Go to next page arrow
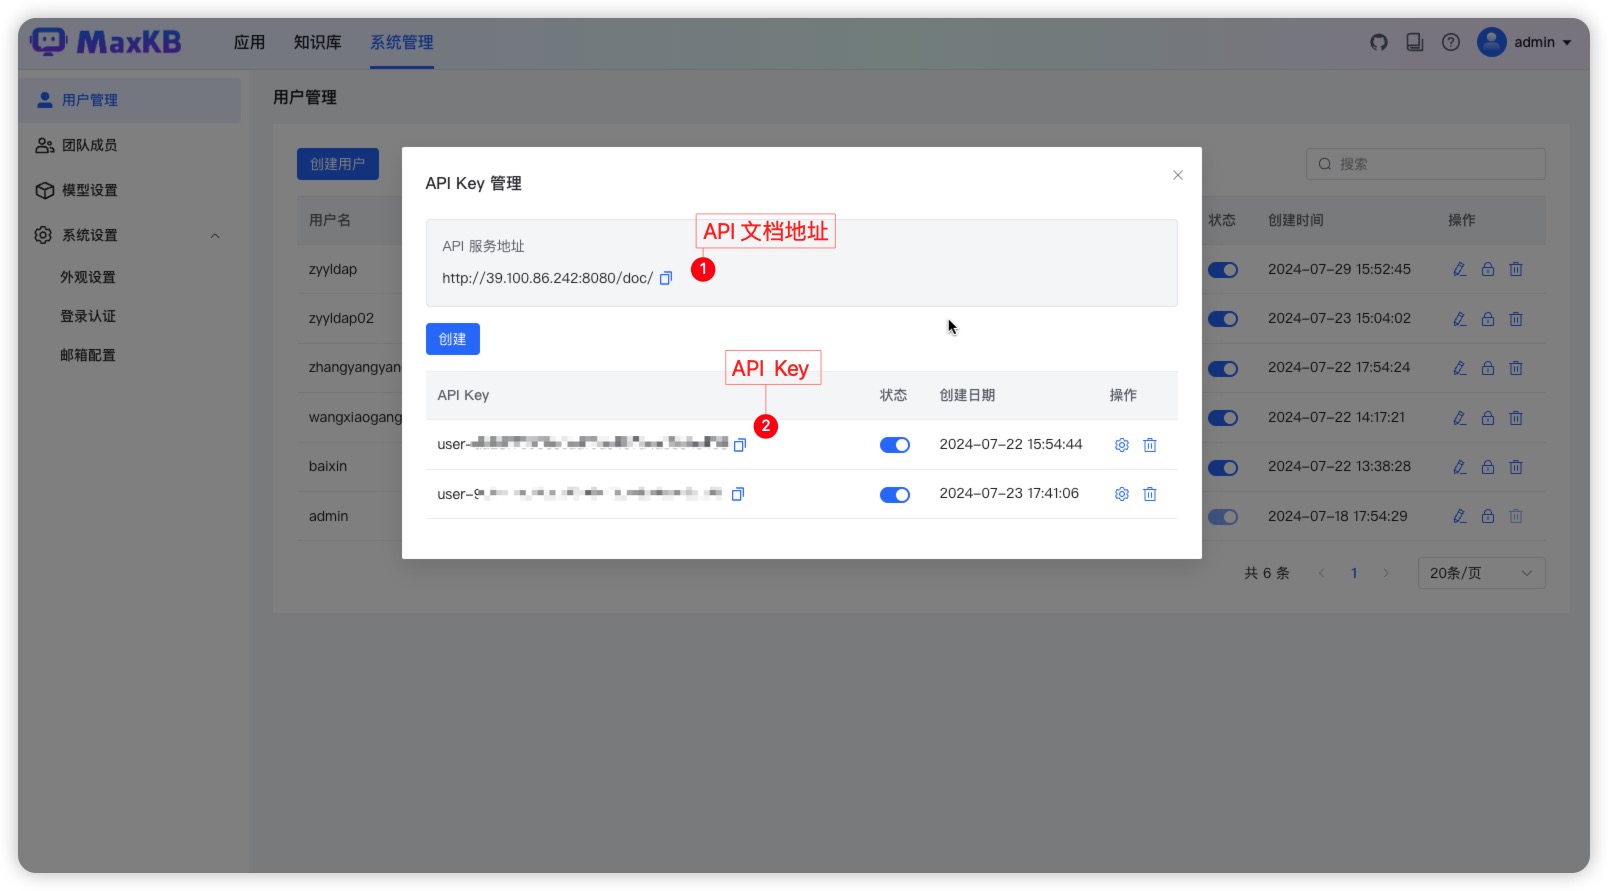This screenshot has width=1608, height=891. pyautogui.click(x=1386, y=573)
